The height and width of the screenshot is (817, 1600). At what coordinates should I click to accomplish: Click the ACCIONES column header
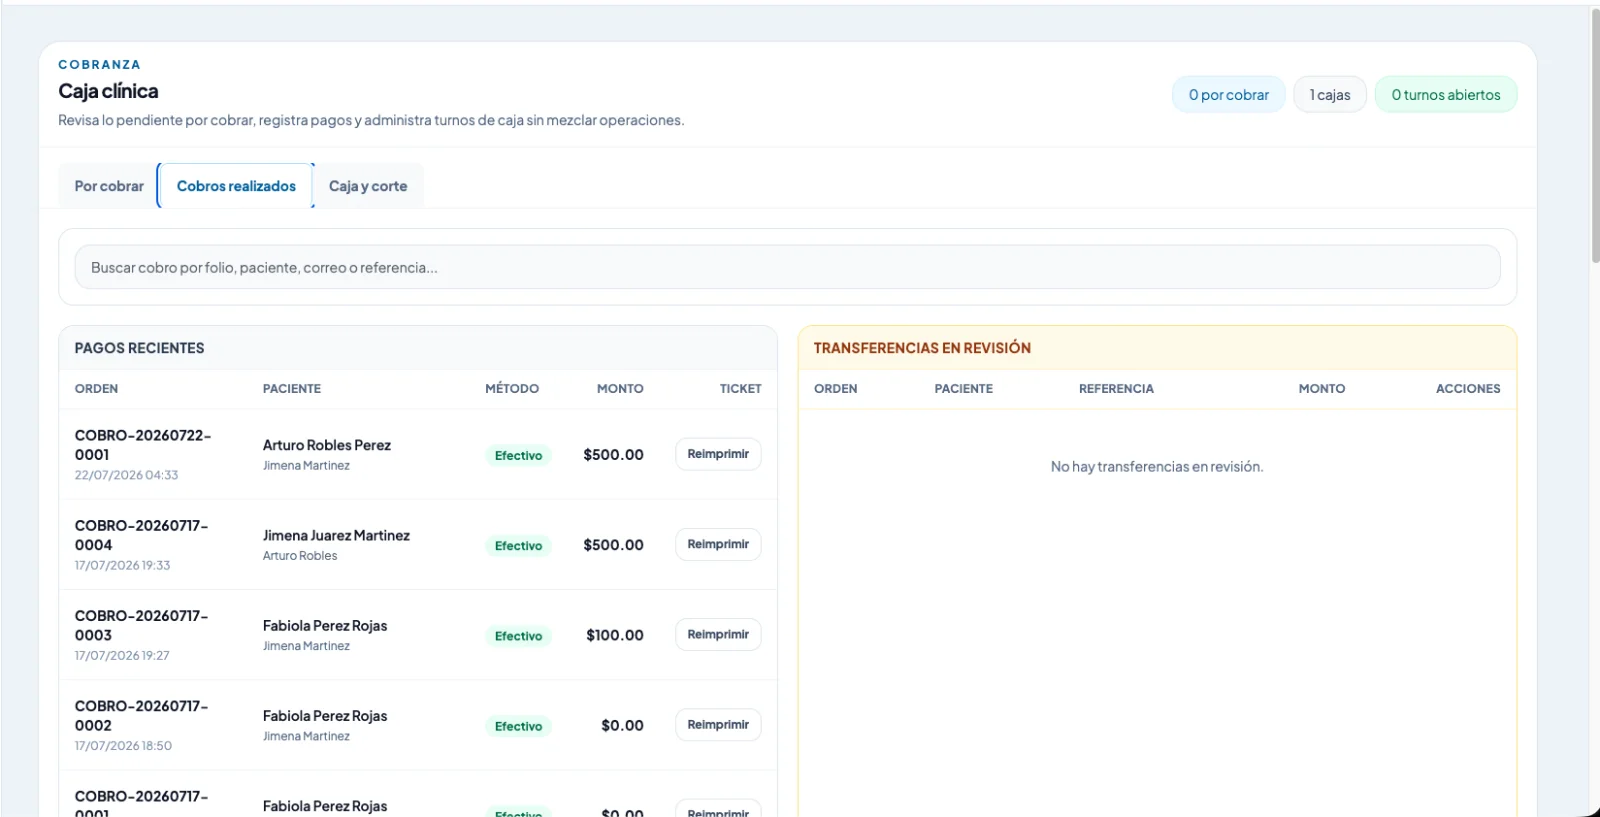tap(1468, 388)
